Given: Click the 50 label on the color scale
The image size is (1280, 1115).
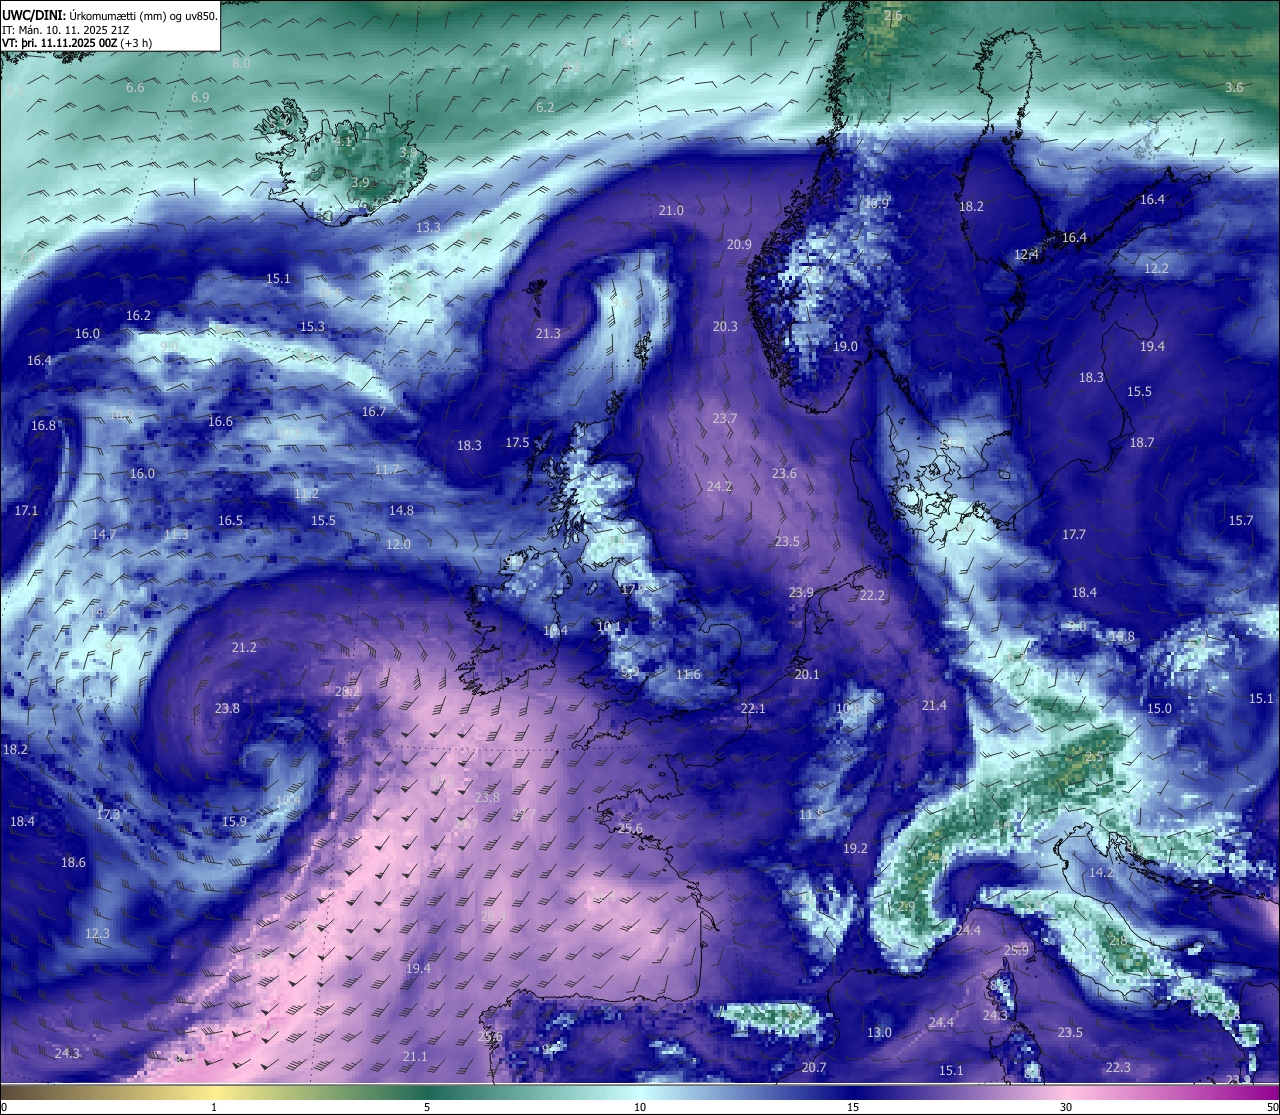Looking at the screenshot, I should 1272,1107.
